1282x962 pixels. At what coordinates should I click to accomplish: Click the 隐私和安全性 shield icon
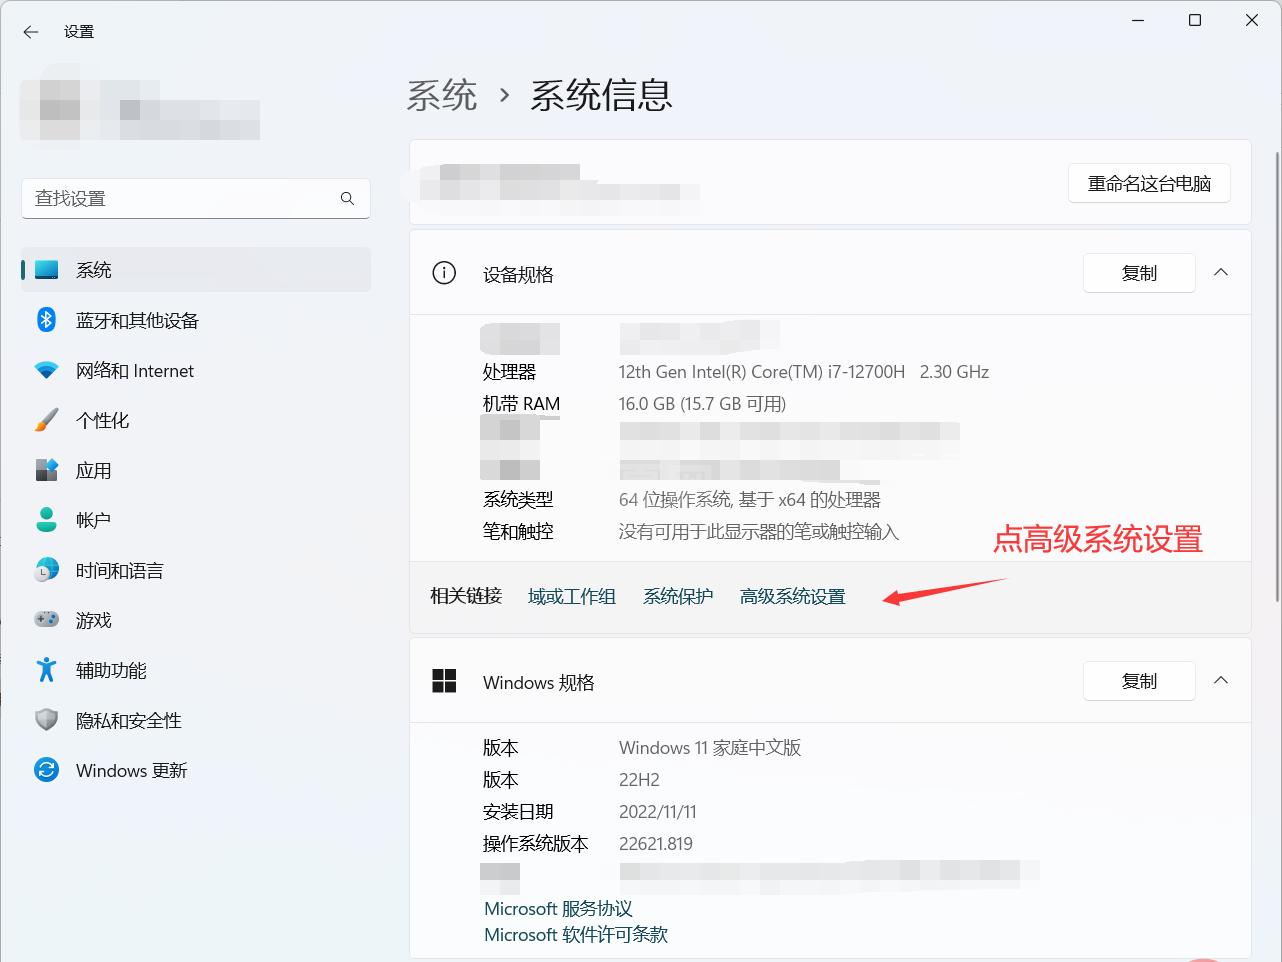click(x=47, y=720)
